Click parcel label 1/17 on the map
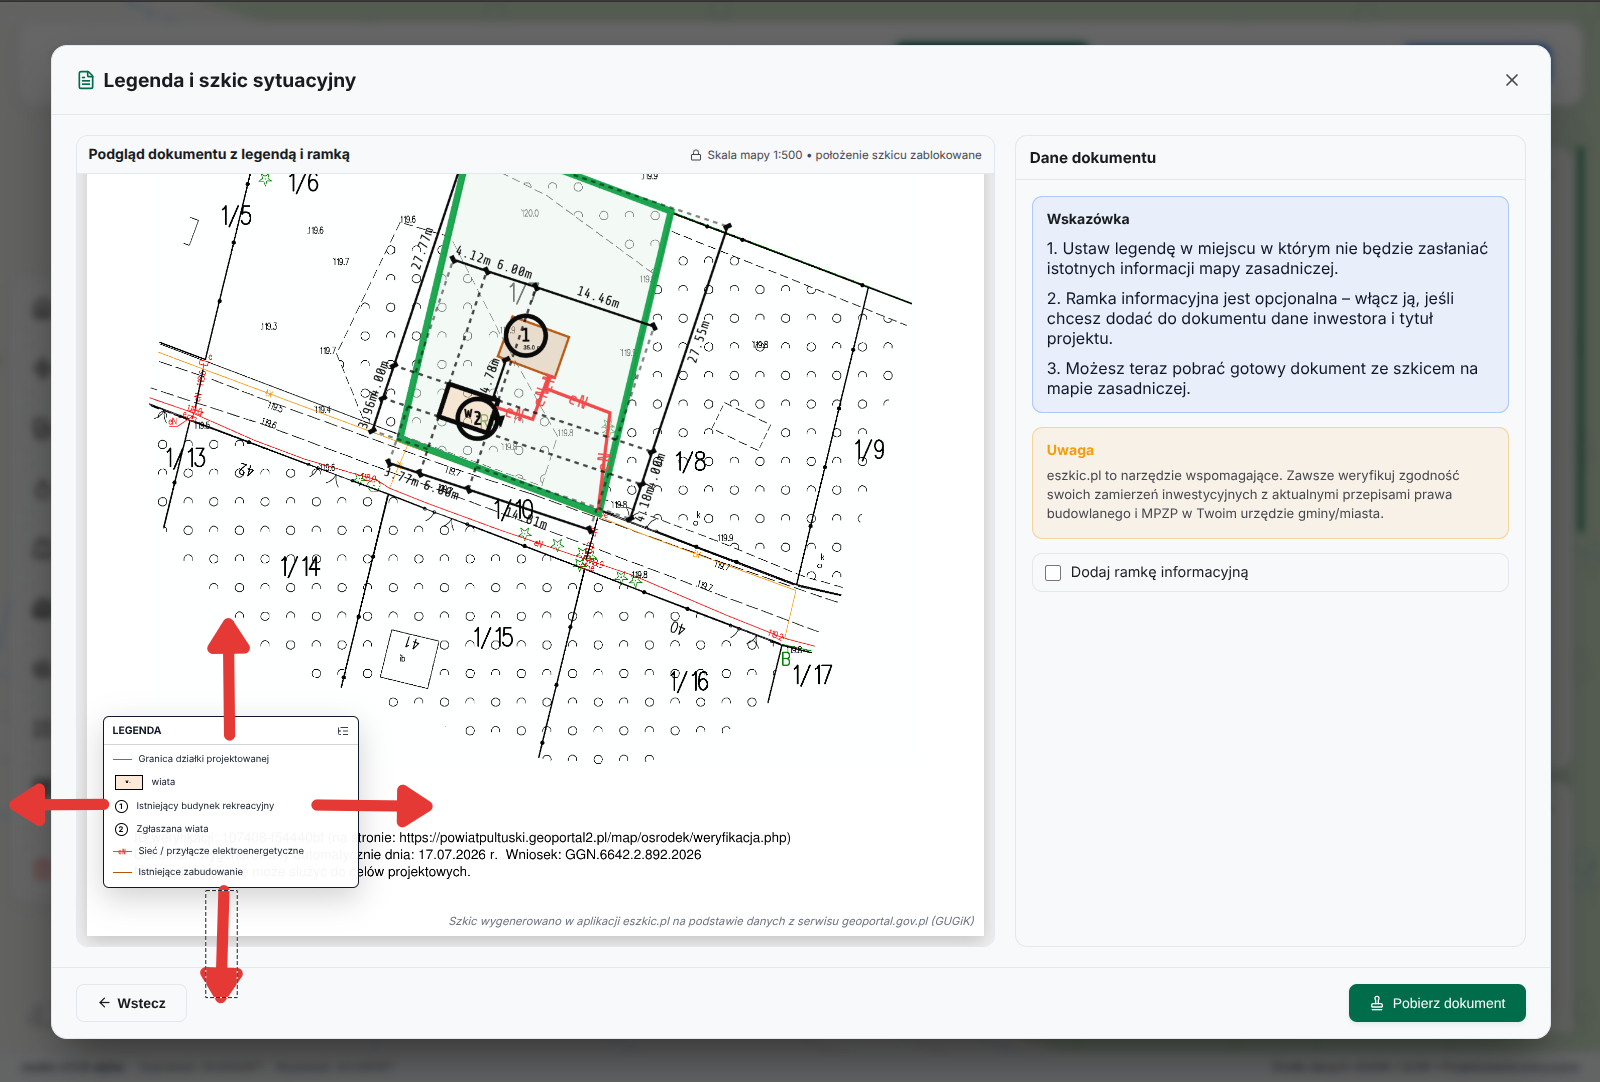This screenshot has width=1600, height=1082. coord(813,676)
